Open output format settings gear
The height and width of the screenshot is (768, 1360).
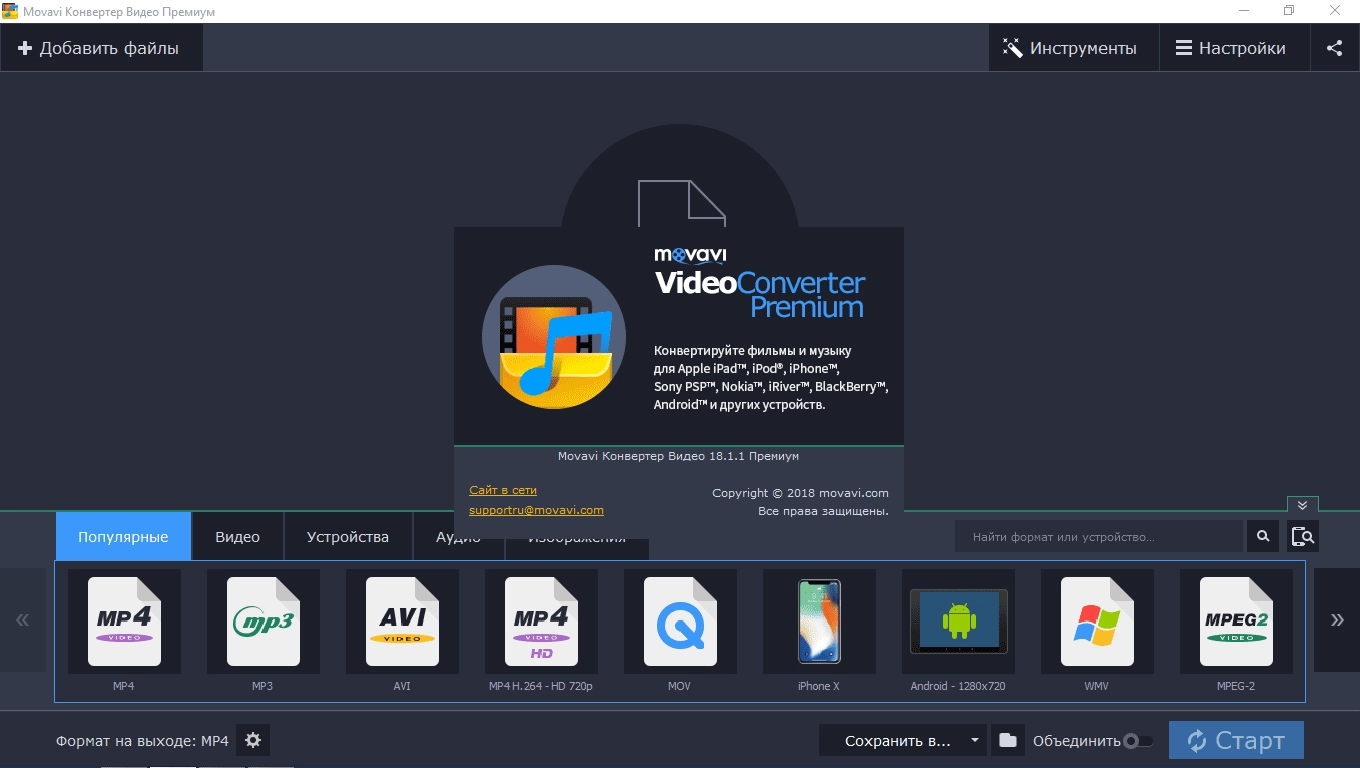(x=253, y=741)
